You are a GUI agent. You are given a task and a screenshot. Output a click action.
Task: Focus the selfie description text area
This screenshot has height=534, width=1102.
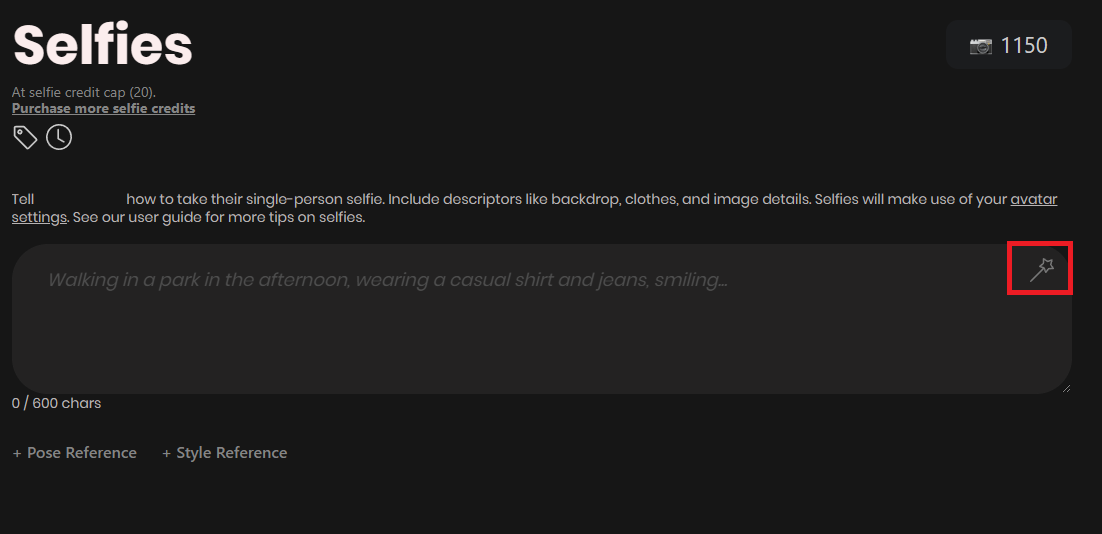542,319
